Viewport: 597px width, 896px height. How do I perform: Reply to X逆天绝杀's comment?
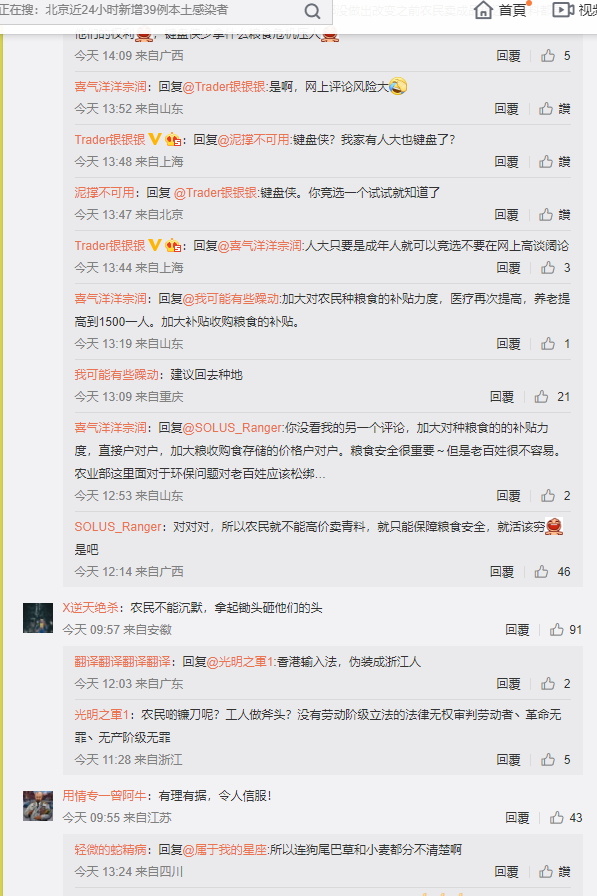(x=517, y=630)
